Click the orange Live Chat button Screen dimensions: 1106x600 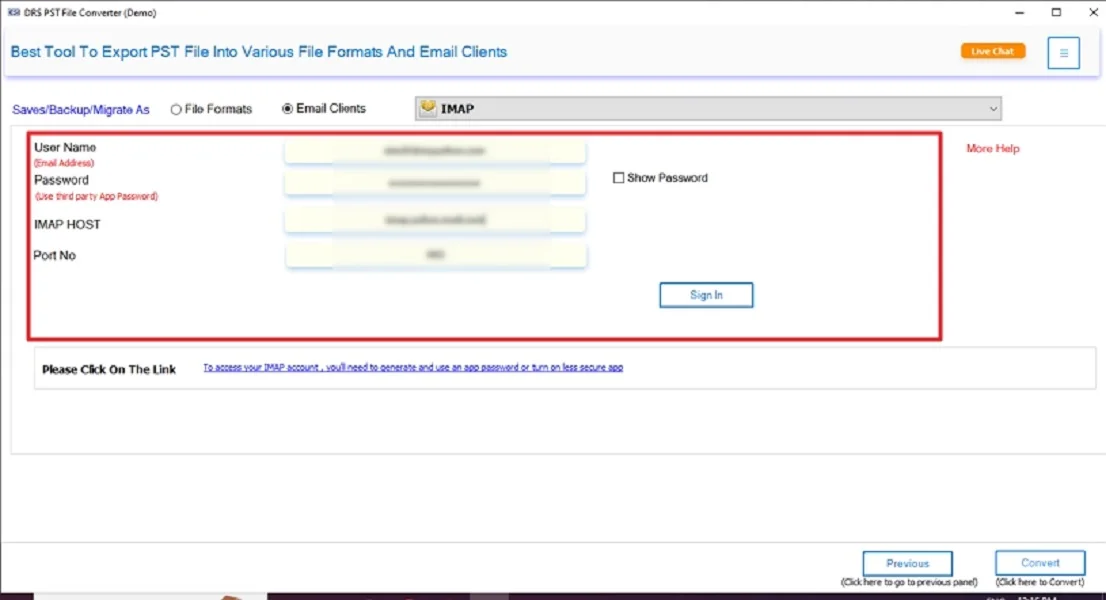992,50
